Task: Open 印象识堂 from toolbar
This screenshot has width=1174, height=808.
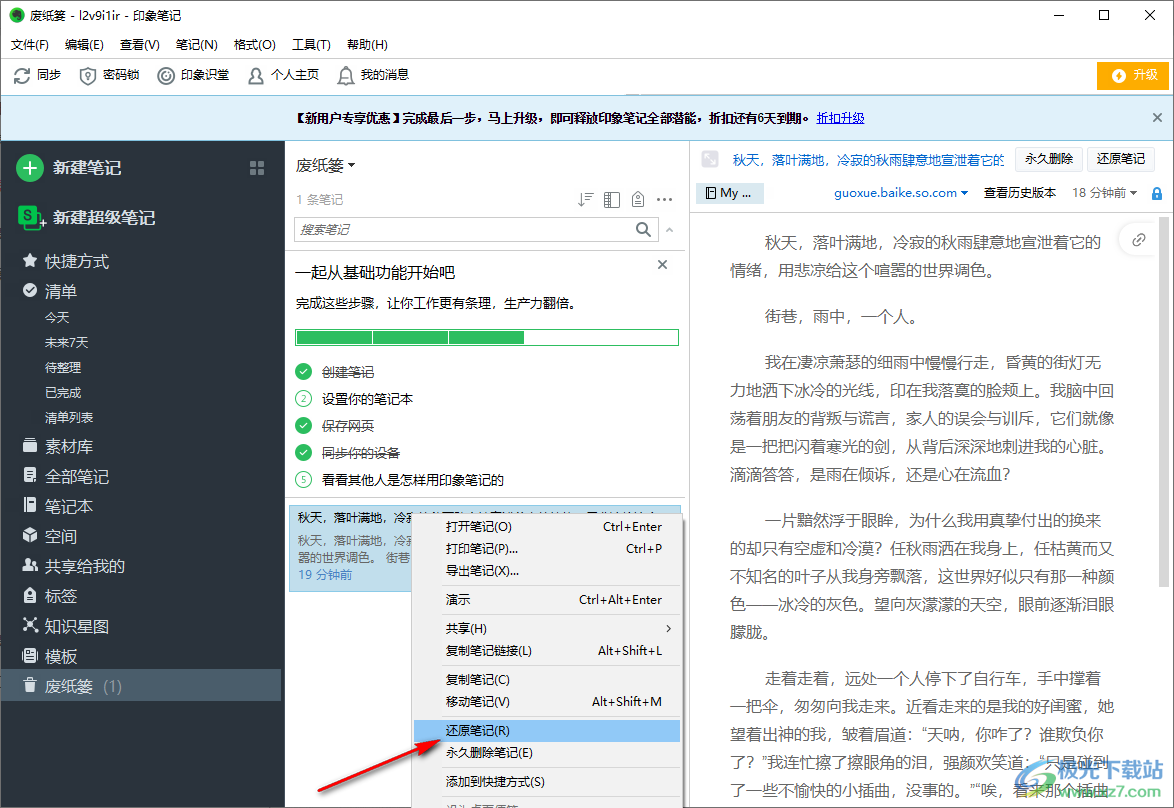Action: pyautogui.click(x=193, y=75)
